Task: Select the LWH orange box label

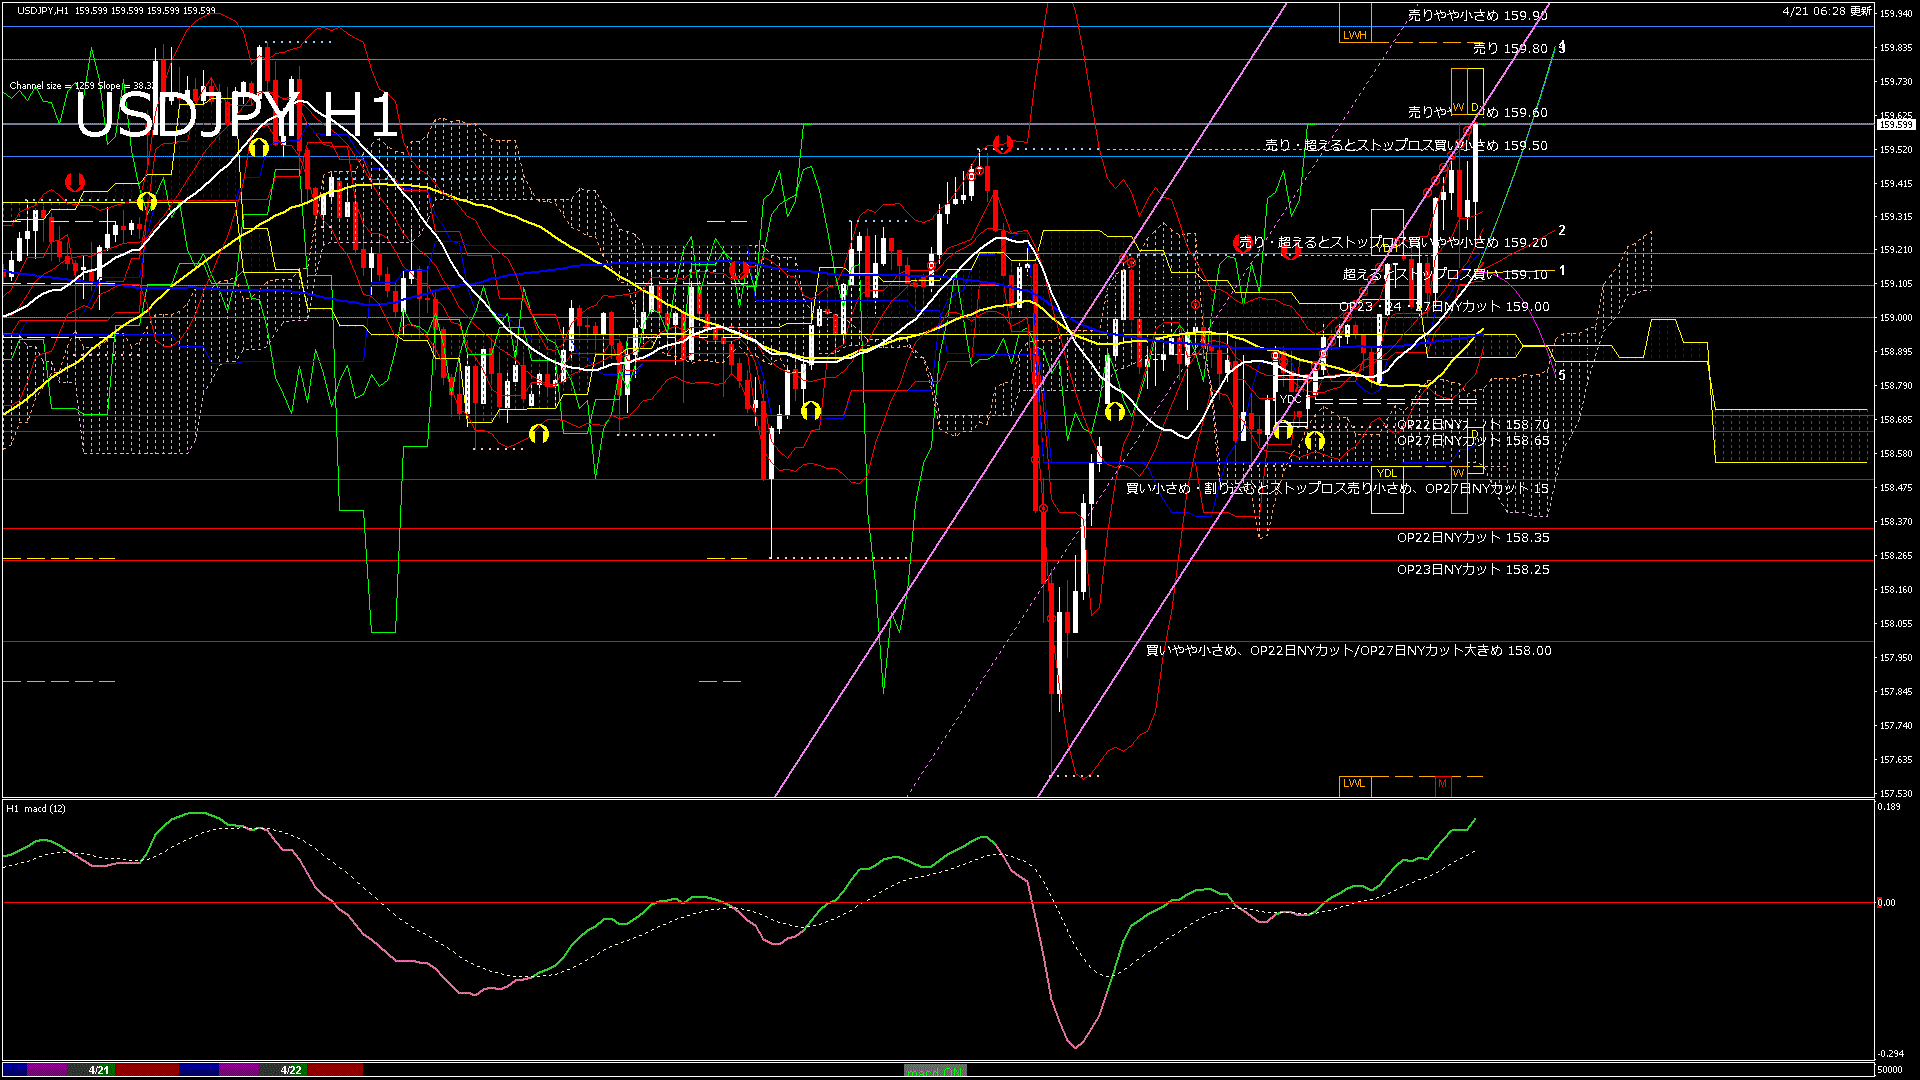Action: (x=1354, y=36)
